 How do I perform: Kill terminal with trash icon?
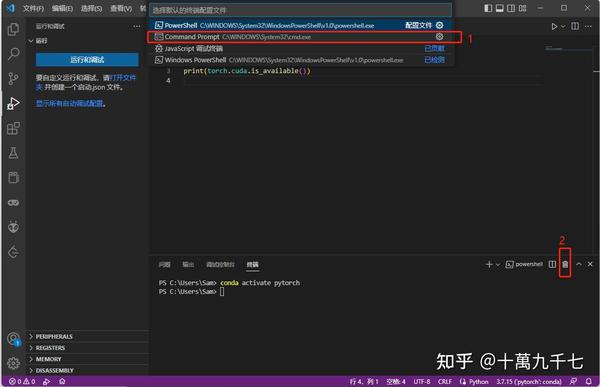[x=565, y=264]
